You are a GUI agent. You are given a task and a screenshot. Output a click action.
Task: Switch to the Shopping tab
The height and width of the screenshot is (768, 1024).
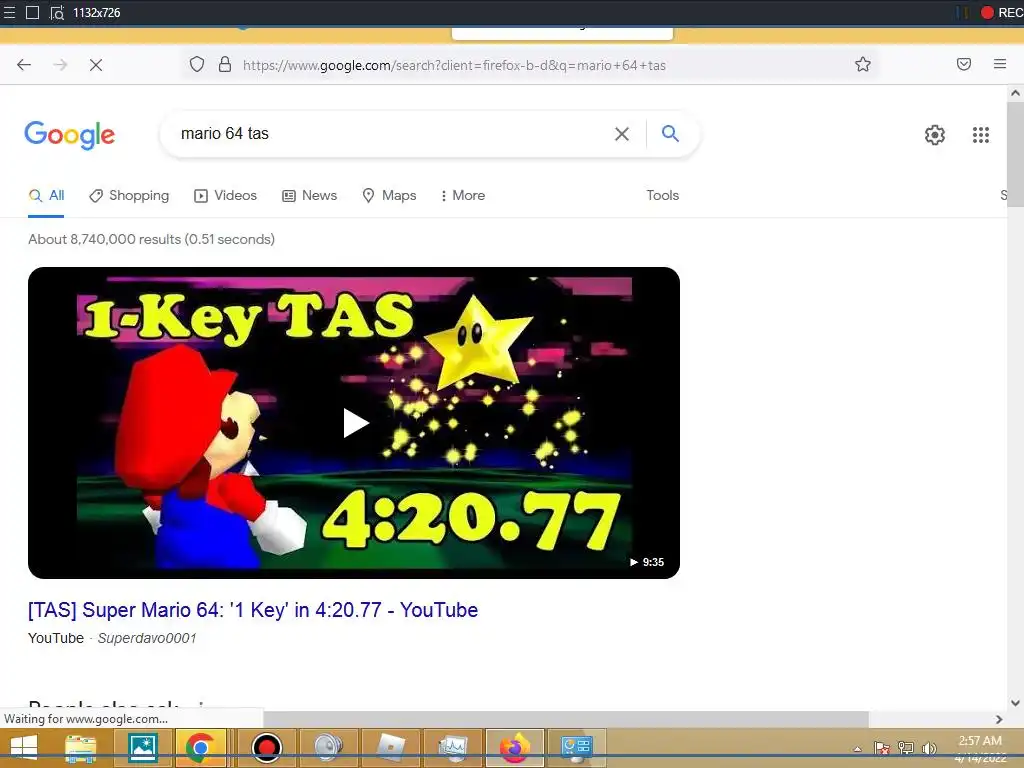[x=129, y=195]
